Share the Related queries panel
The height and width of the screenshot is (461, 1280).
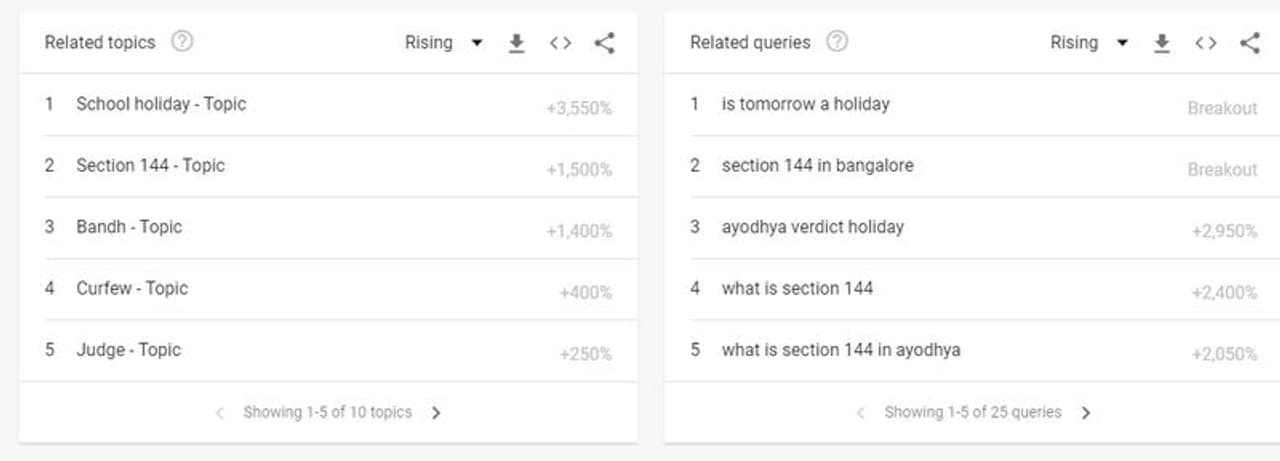tap(1249, 43)
